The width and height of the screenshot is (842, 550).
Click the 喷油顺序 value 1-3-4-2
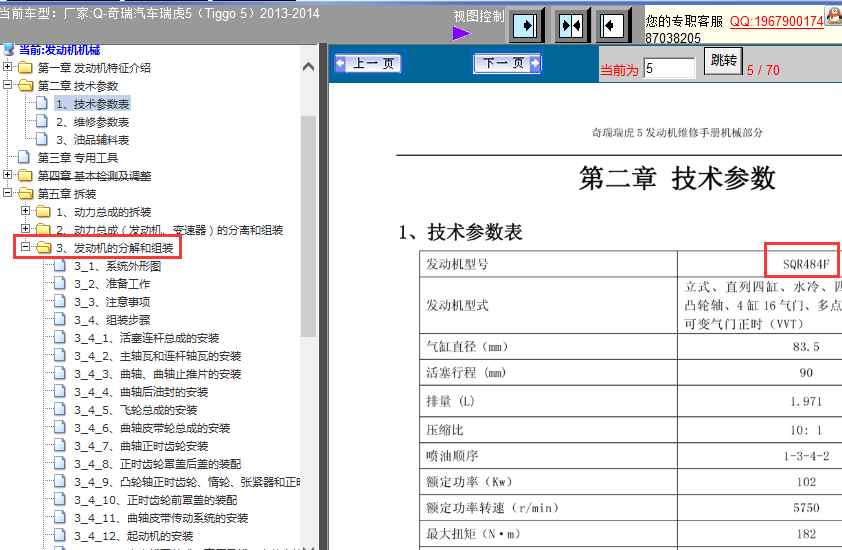806,456
